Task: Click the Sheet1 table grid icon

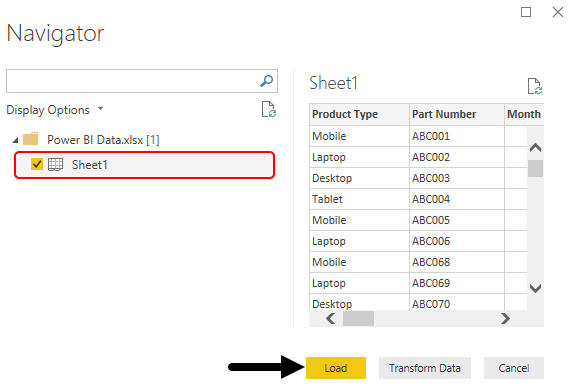Action: pyautogui.click(x=56, y=164)
